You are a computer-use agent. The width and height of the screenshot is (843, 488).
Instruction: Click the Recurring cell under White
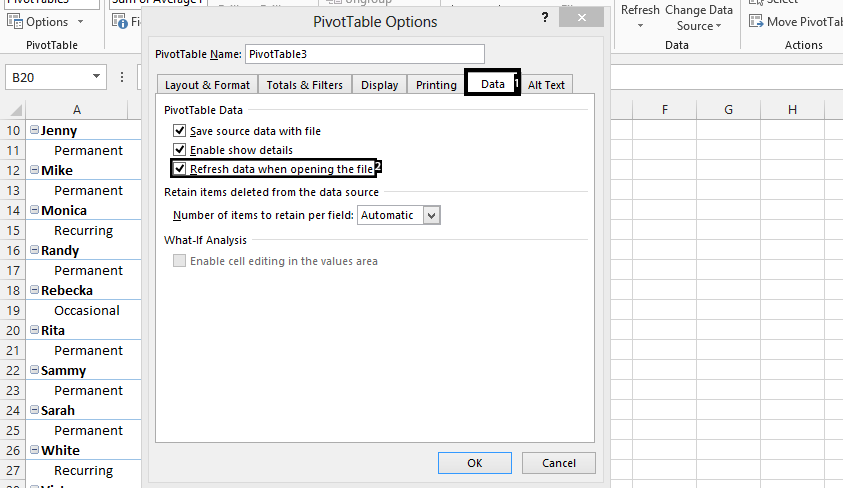pyautogui.click(x=83, y=471)
